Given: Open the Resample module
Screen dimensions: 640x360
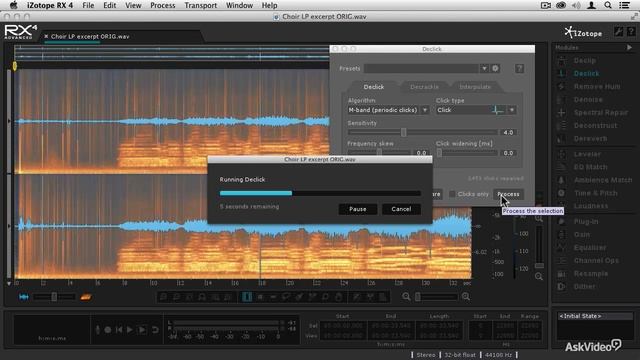Looking at the screenshot, I should tap(591, 273).
